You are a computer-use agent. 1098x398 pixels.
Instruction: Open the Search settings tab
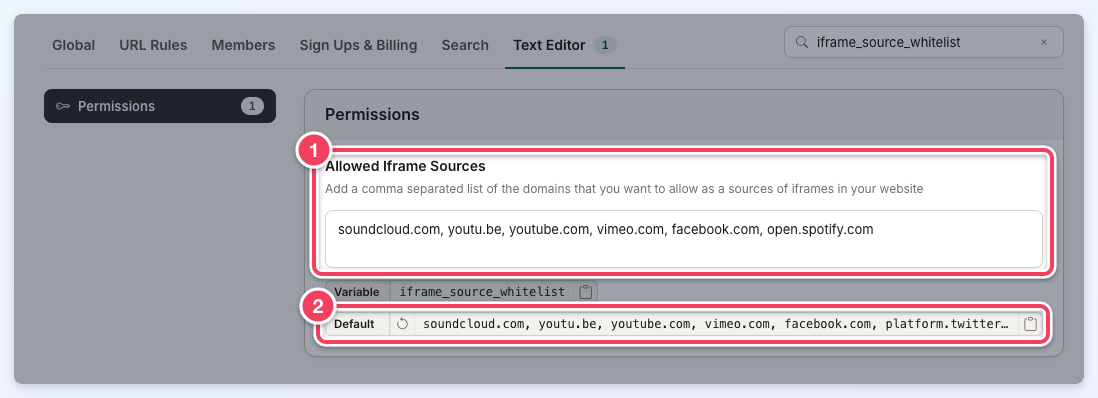[x=465, y=45]
